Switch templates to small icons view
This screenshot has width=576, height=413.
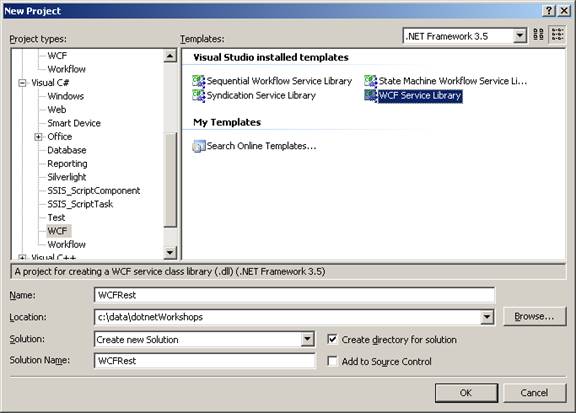pos(557,35)
